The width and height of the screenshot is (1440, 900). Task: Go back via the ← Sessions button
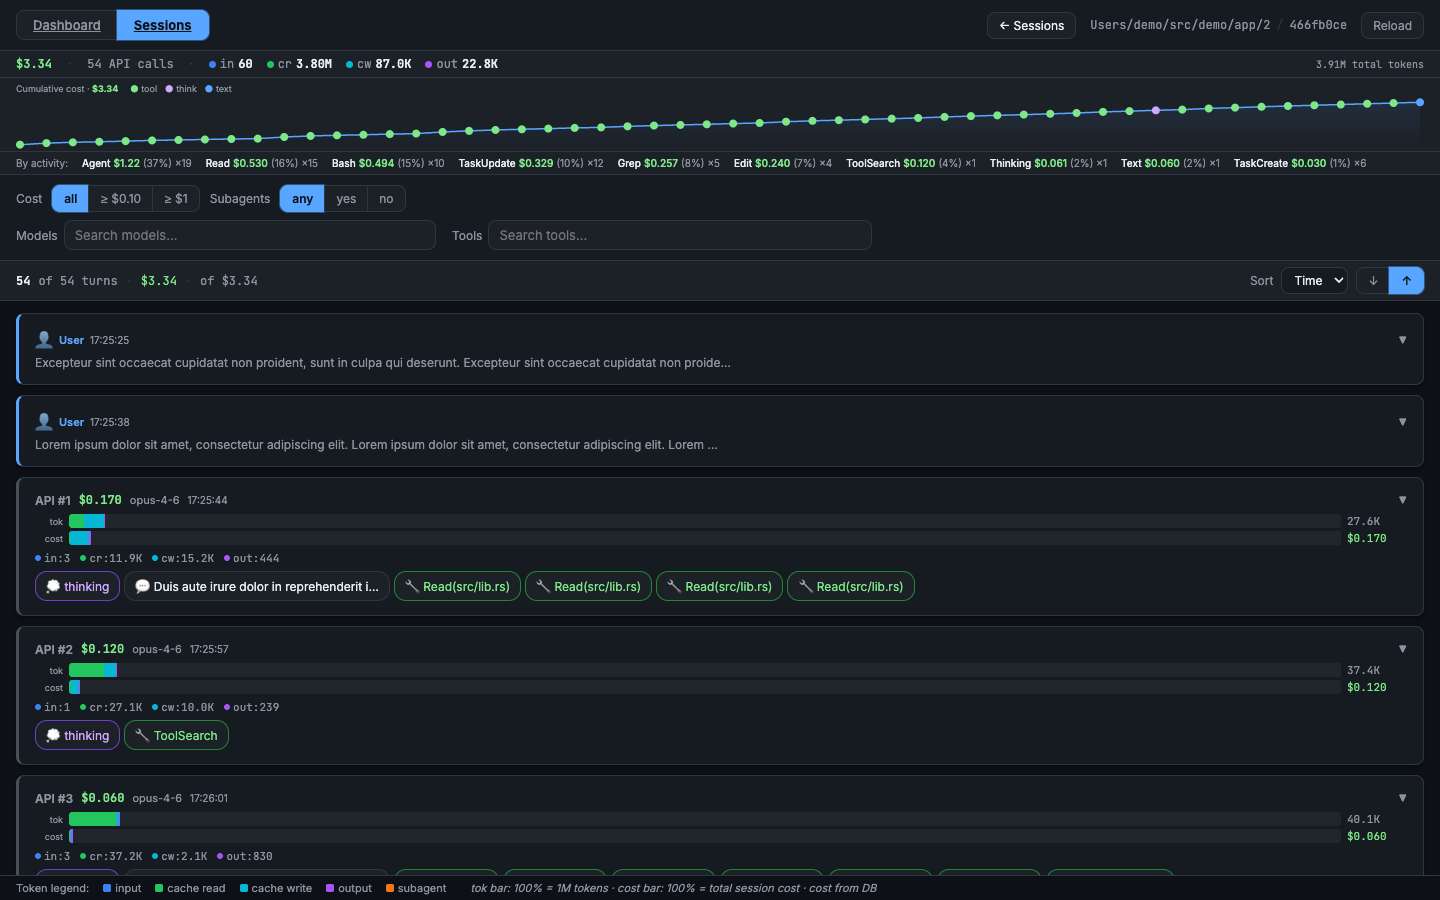pos(1031,25)
